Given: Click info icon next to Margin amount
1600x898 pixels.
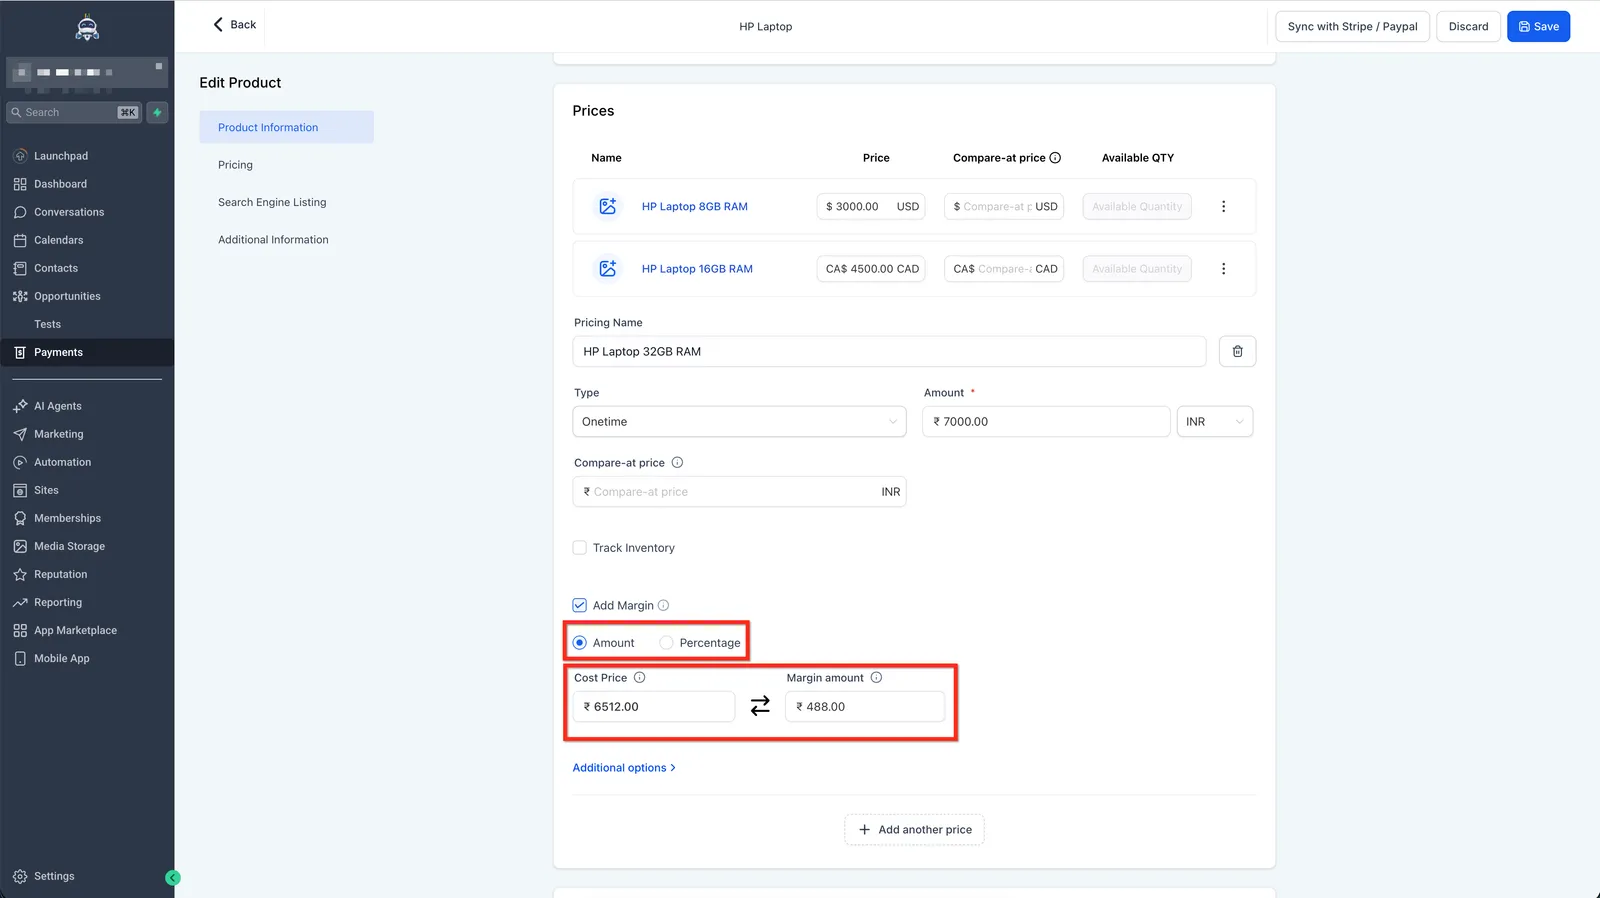Looking at the screenshot, I should coord(876,677).
